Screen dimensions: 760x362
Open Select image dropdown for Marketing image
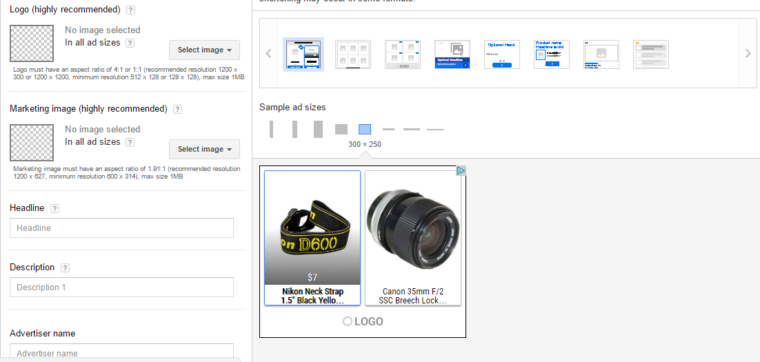click(x=204, y=149)
